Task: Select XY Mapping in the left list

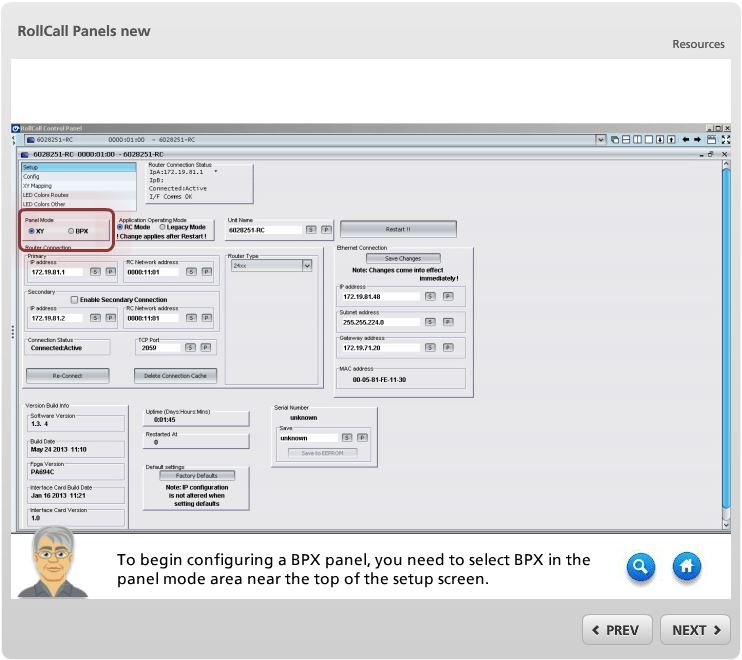Action: [37, 185]
